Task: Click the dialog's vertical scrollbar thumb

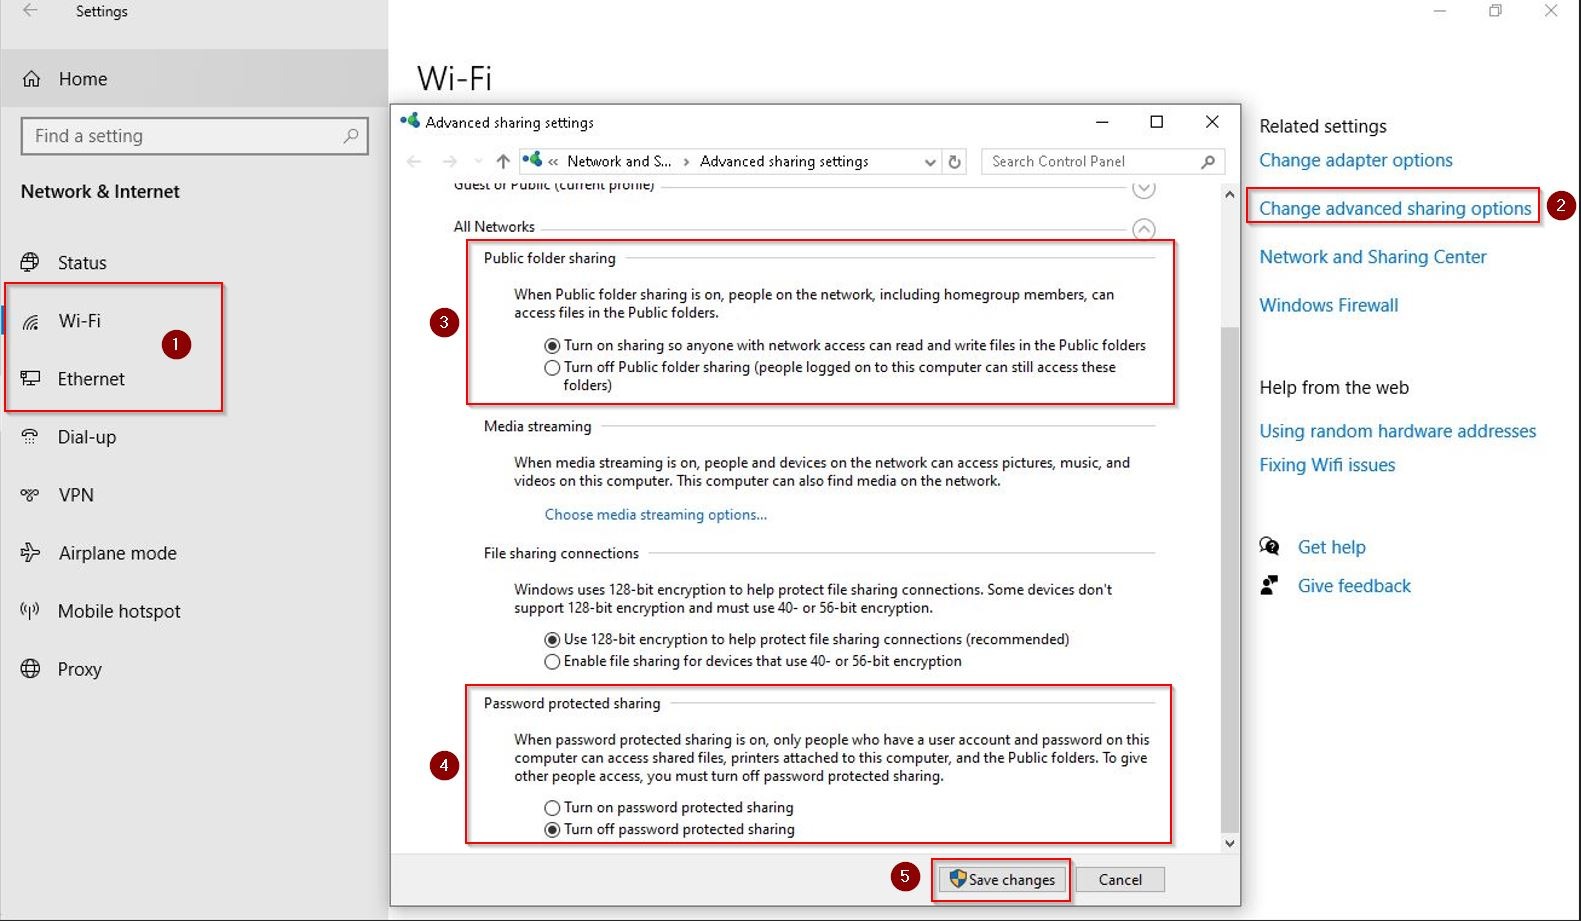Action: click(1229, 580)
